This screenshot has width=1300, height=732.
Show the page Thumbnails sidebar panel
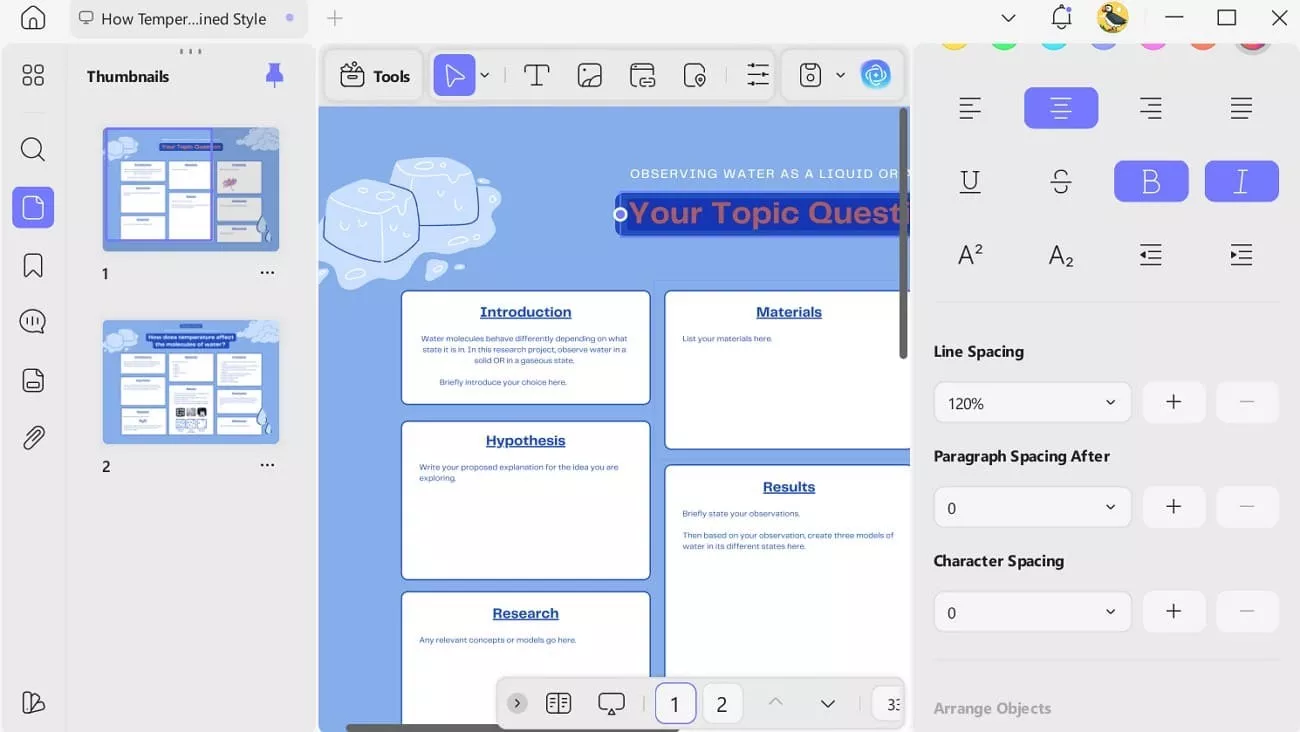(x=33, y=207)
